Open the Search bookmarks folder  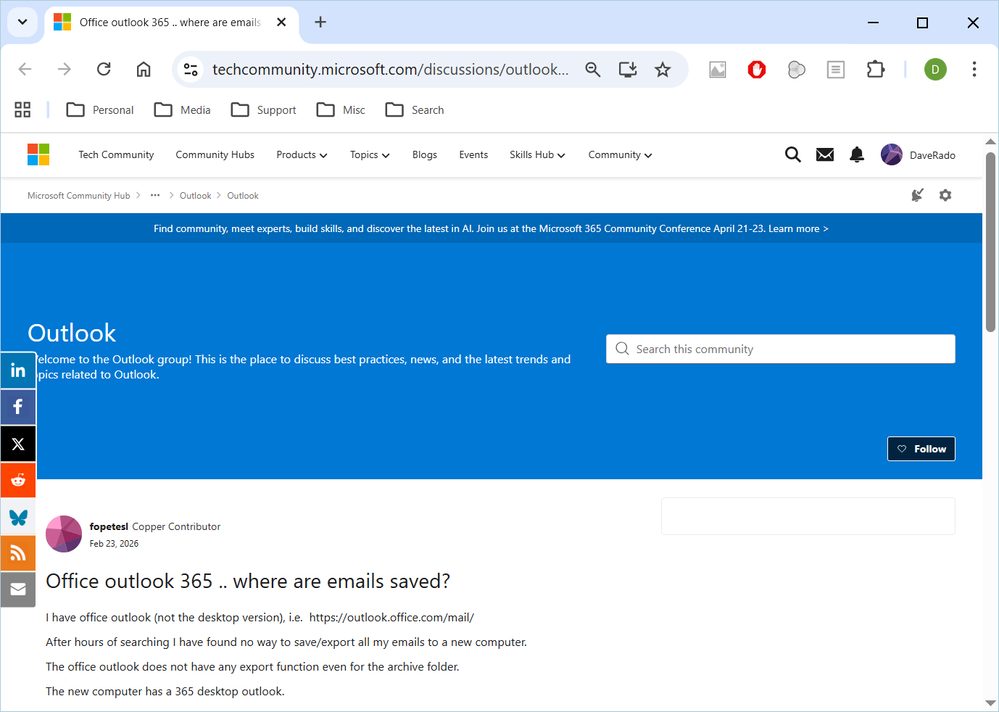click(415, 110)
